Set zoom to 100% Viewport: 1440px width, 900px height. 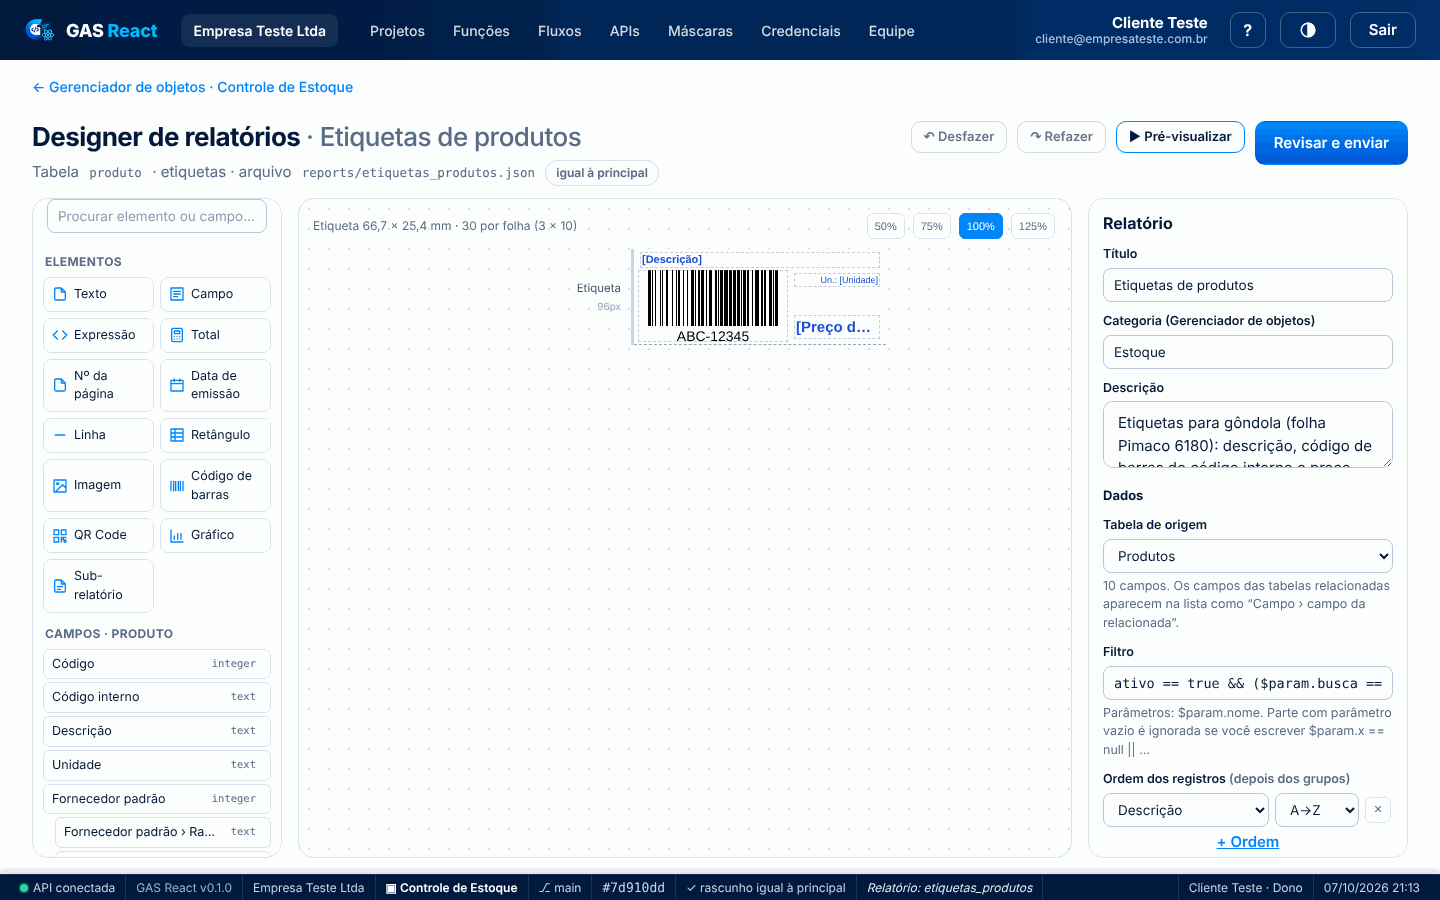tap(980, 226)
